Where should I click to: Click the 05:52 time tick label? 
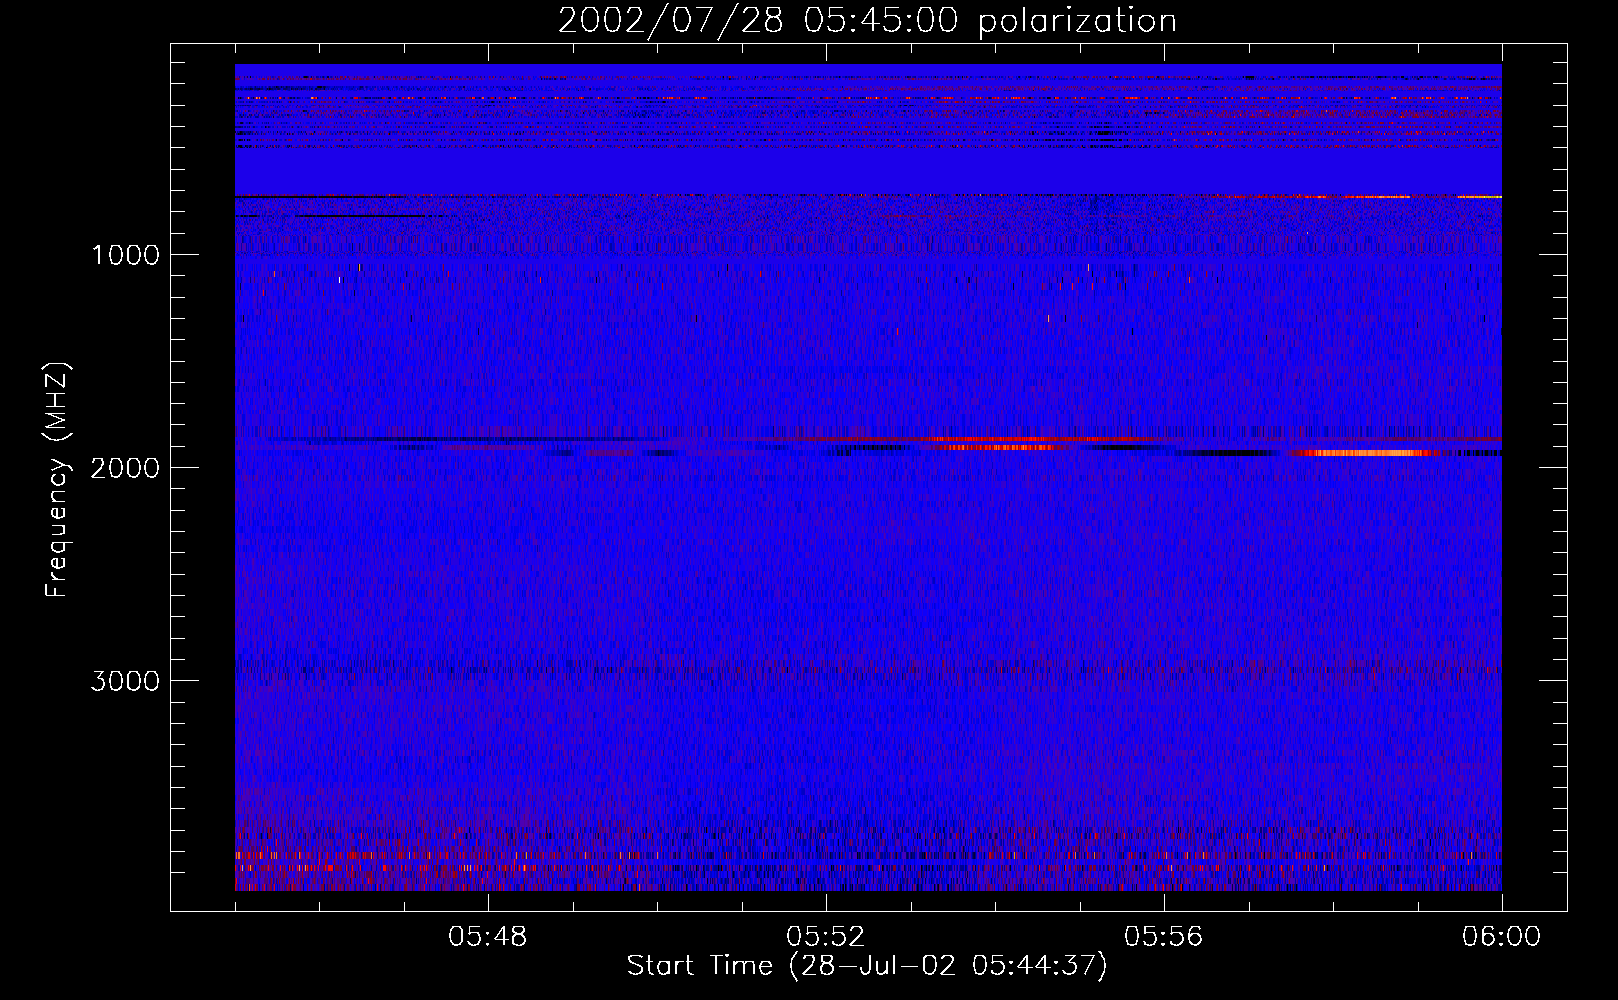(x=826, y=937)
